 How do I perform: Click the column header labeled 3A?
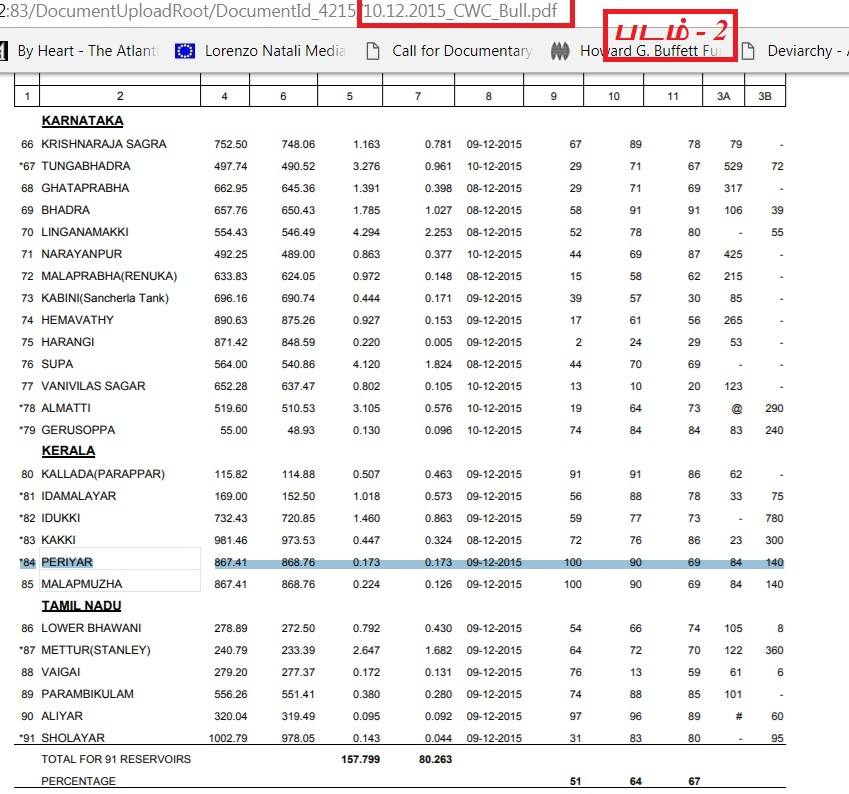pyautogui.click(x=723, y=96)
